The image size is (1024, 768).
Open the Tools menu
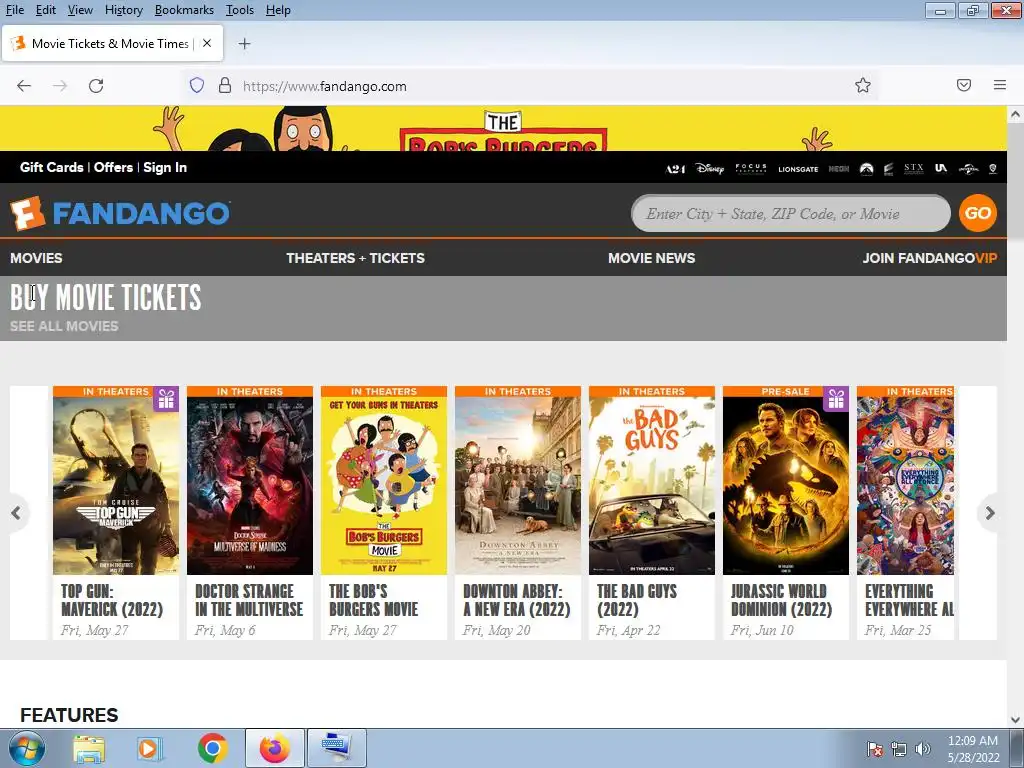tap(240, 10)
